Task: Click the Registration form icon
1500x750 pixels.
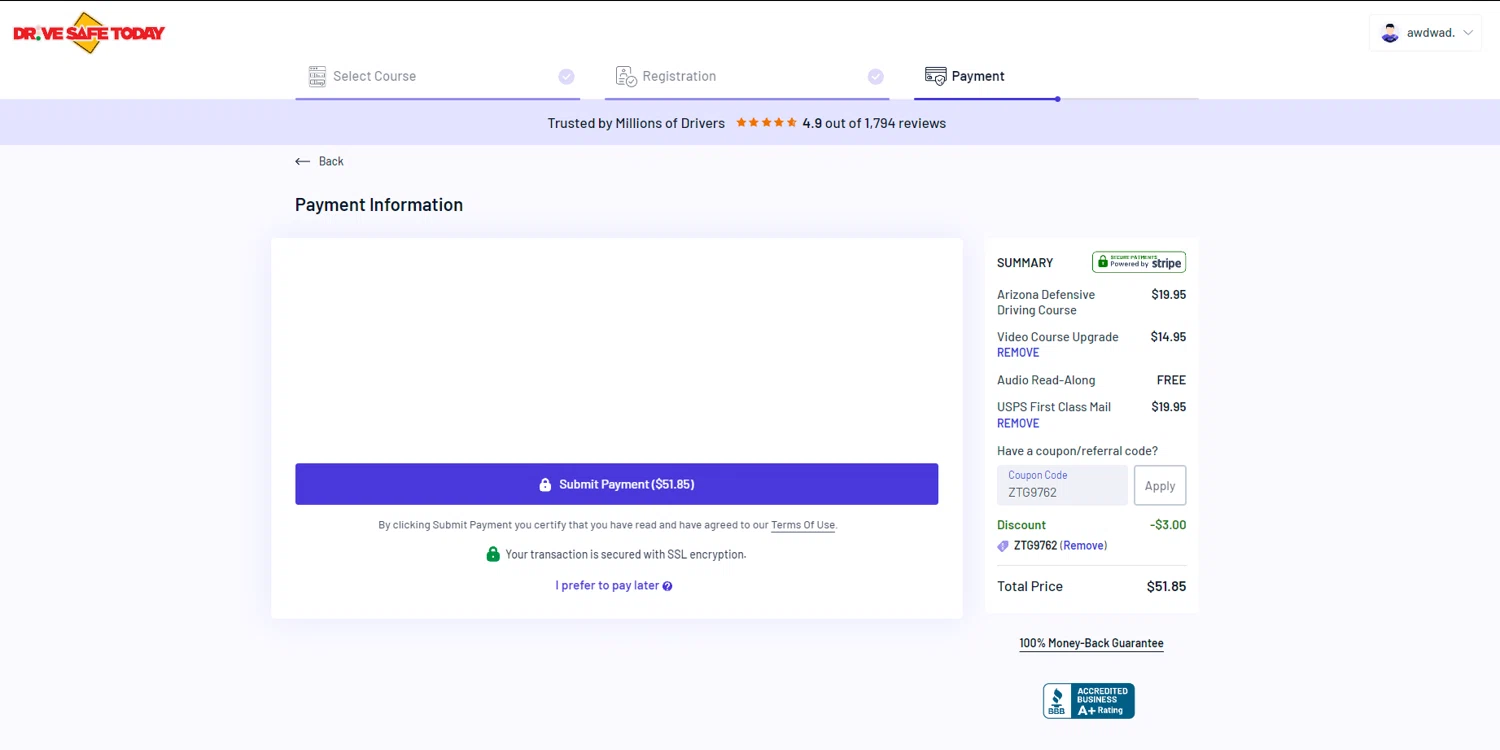Action: point(627,76)
